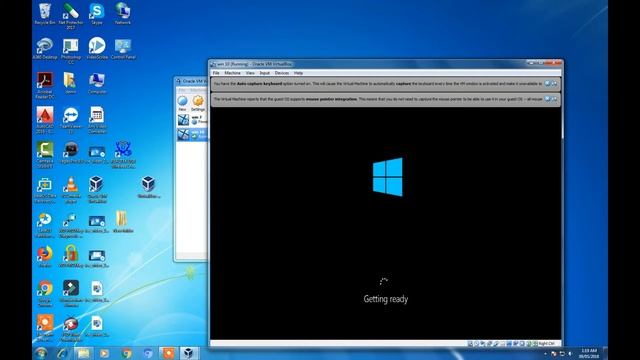Select the win 7 VM in Manager list
The image size is (640, 360).
[x=192, y=120]
